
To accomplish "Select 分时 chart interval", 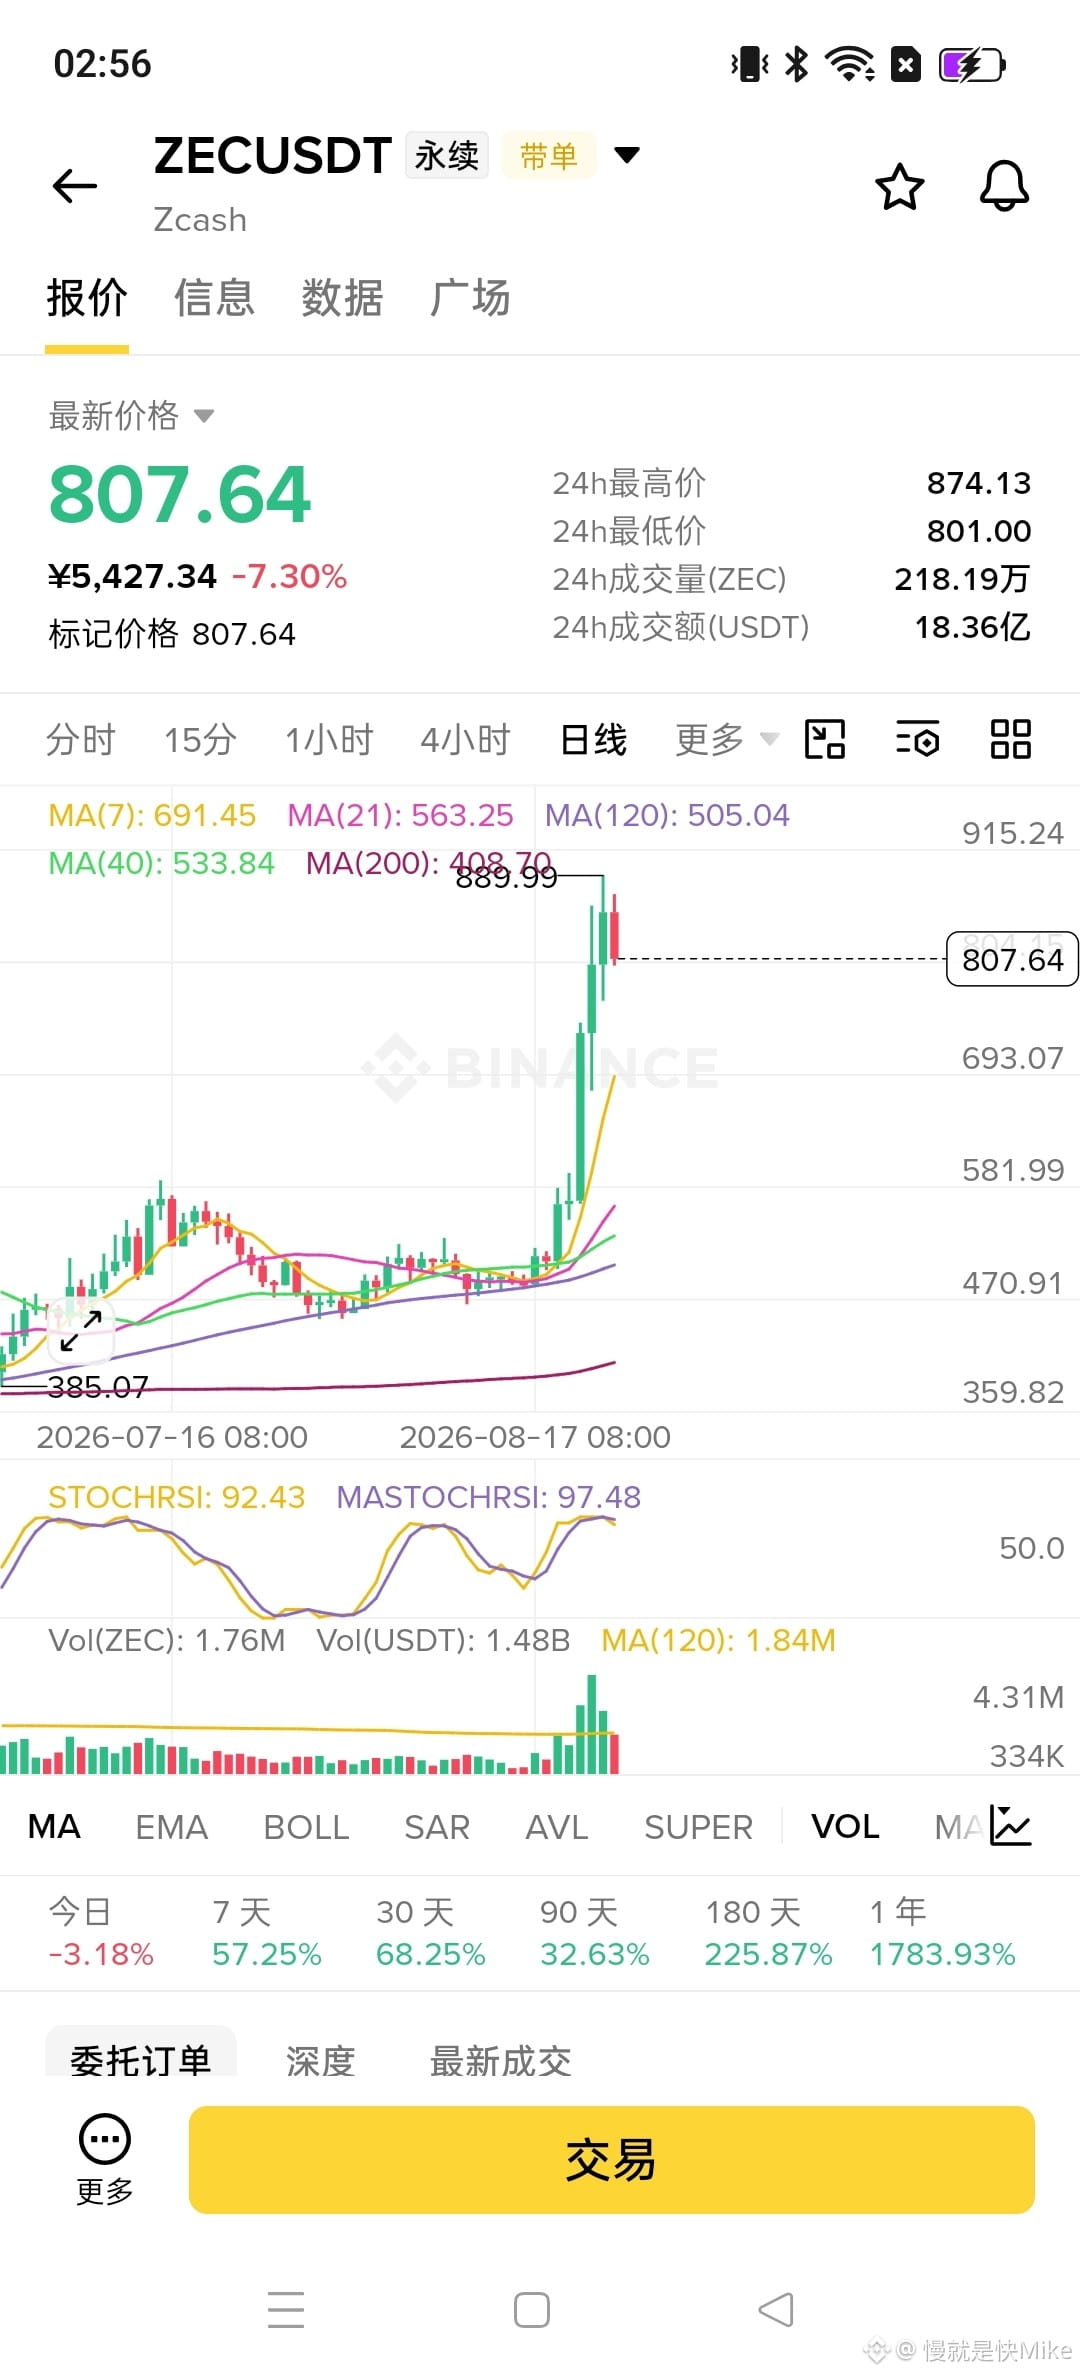I will (81, 740).
